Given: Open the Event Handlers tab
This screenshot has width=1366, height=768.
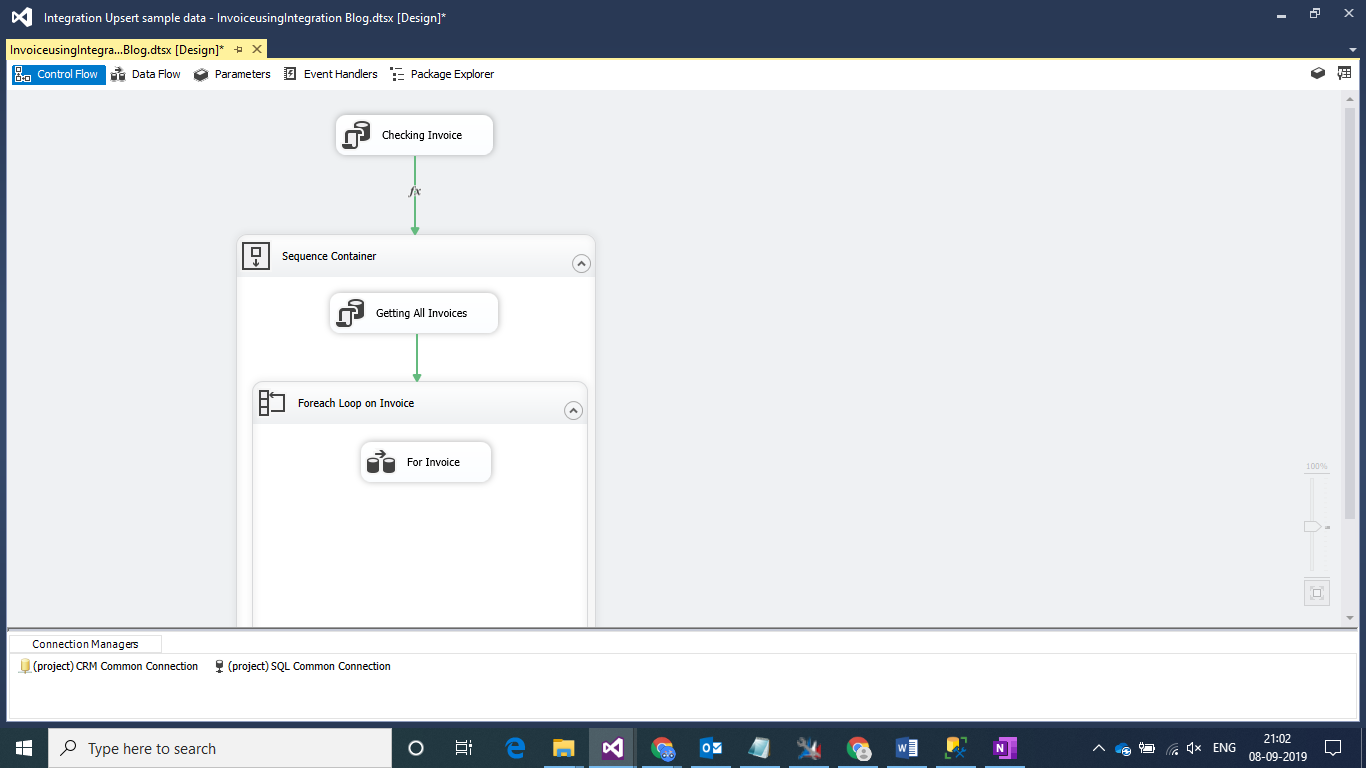Looking at the screenshot, I should tap(330, 74).
